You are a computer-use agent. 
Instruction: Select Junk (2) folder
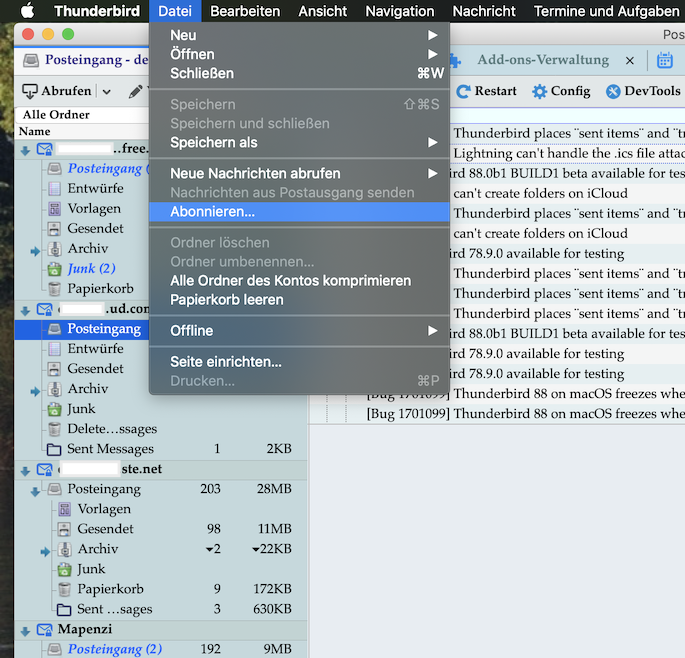tap(91, 268)
